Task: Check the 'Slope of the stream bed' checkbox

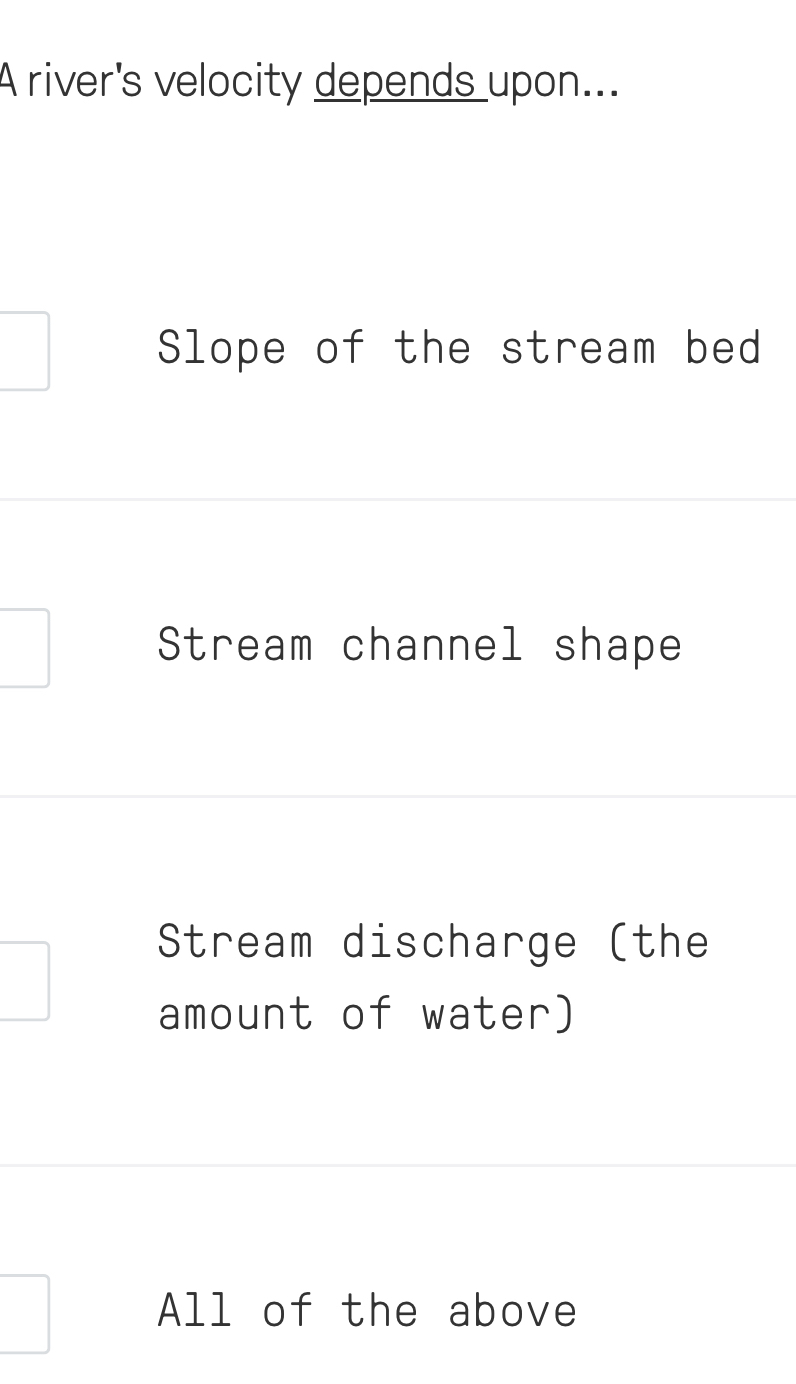Action: tap(22, 349)
